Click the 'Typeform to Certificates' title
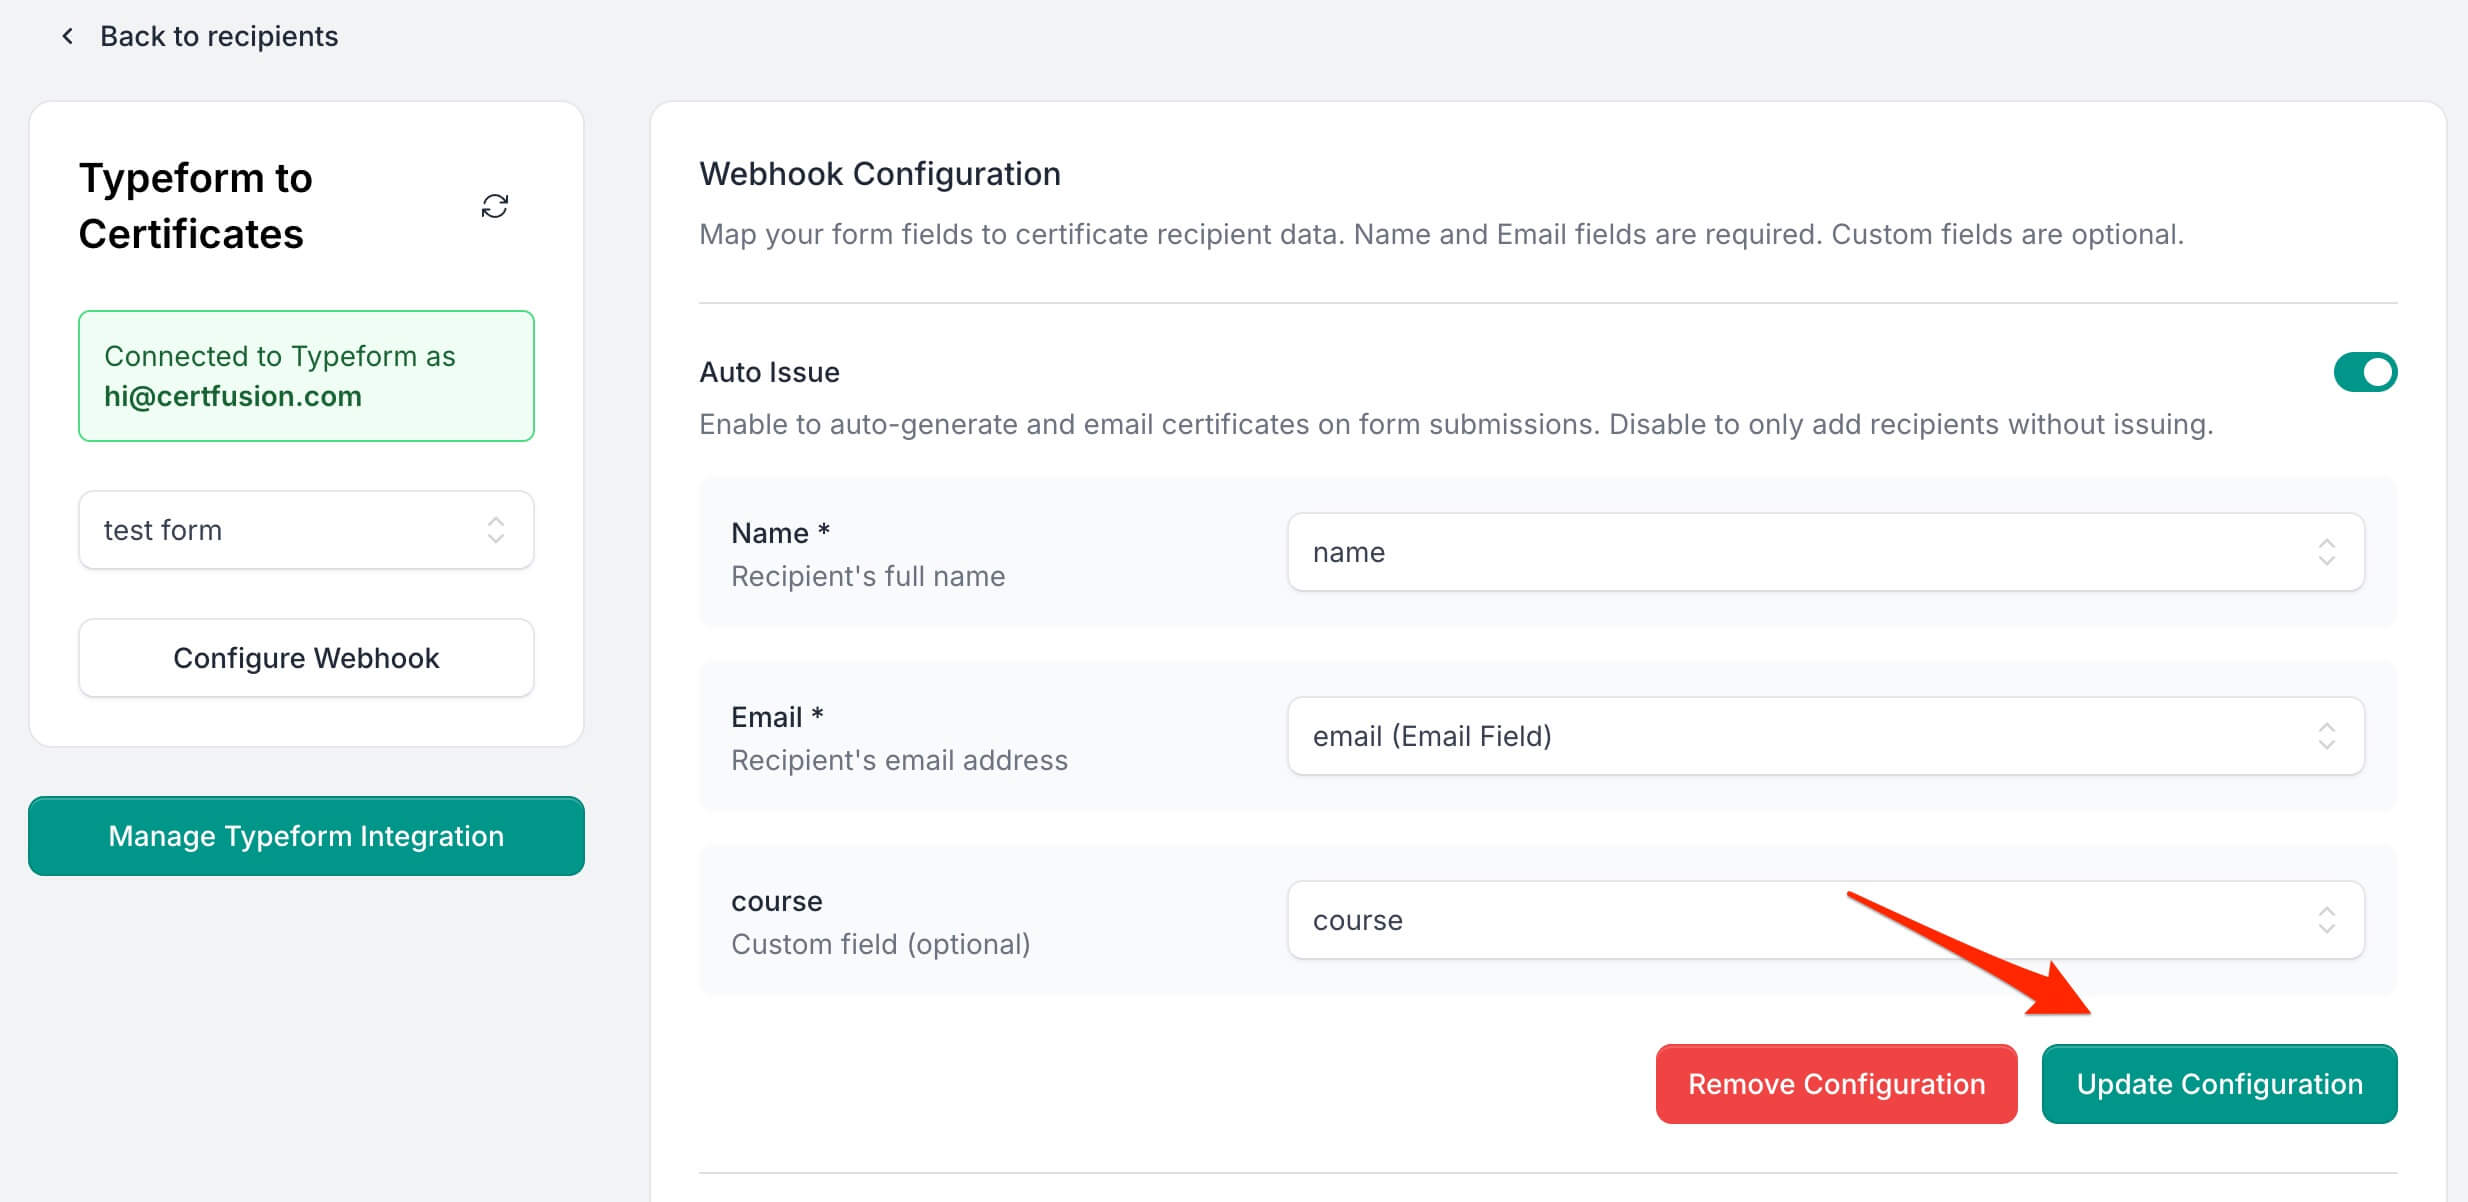This screenshot has width=2468, height=1202. pyautogui.click(x=196, y=206)
